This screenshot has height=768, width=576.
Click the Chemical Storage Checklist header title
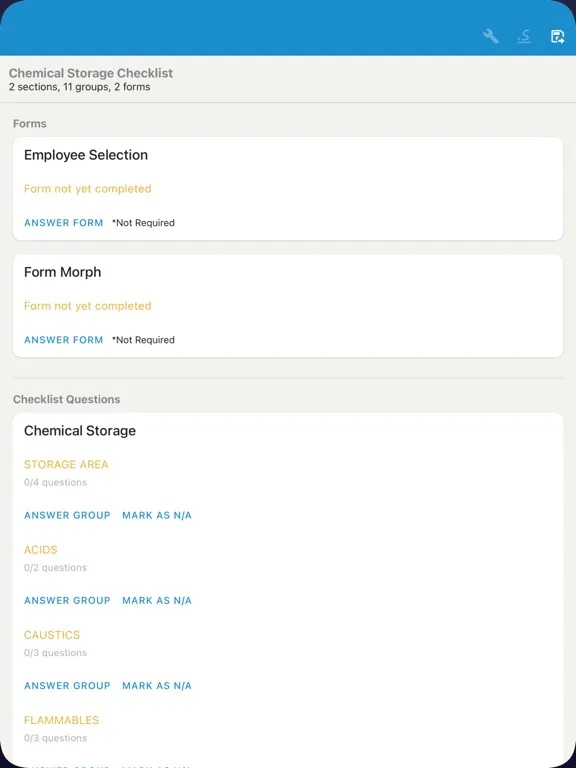click(x=91, y=73)
